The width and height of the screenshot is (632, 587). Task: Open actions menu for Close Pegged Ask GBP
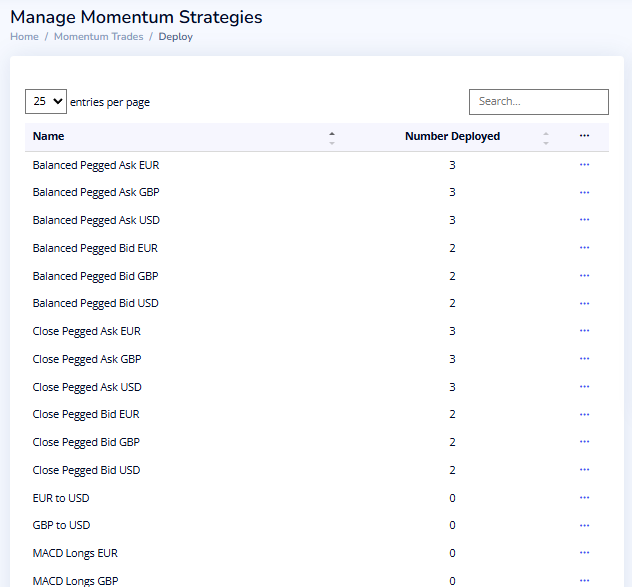[x=584, y=359]
